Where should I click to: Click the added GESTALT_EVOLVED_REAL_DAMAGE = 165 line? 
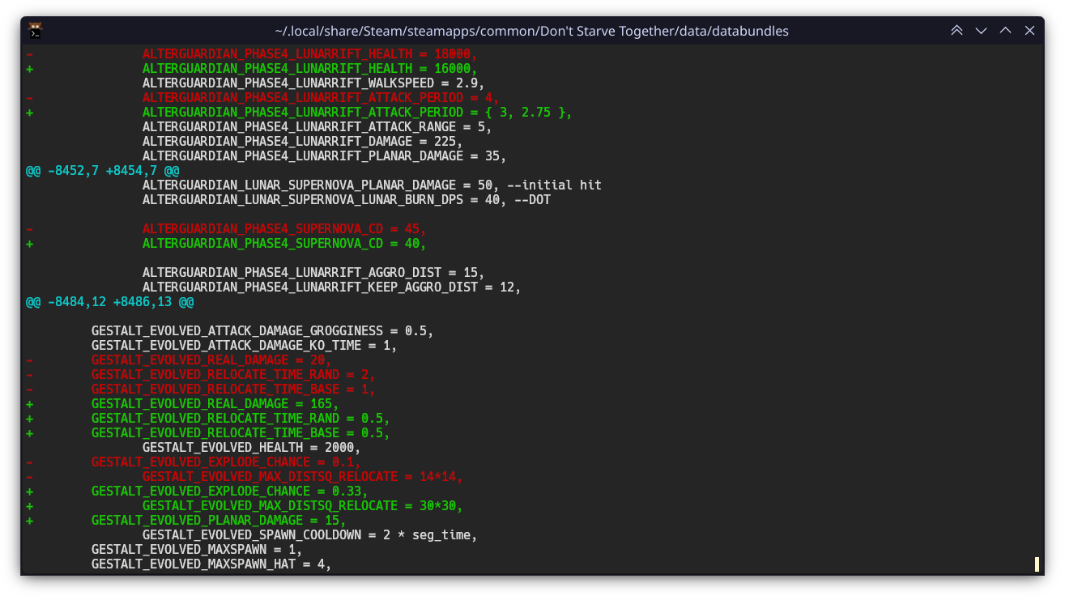pyautogui.click(x=215, y=404)
